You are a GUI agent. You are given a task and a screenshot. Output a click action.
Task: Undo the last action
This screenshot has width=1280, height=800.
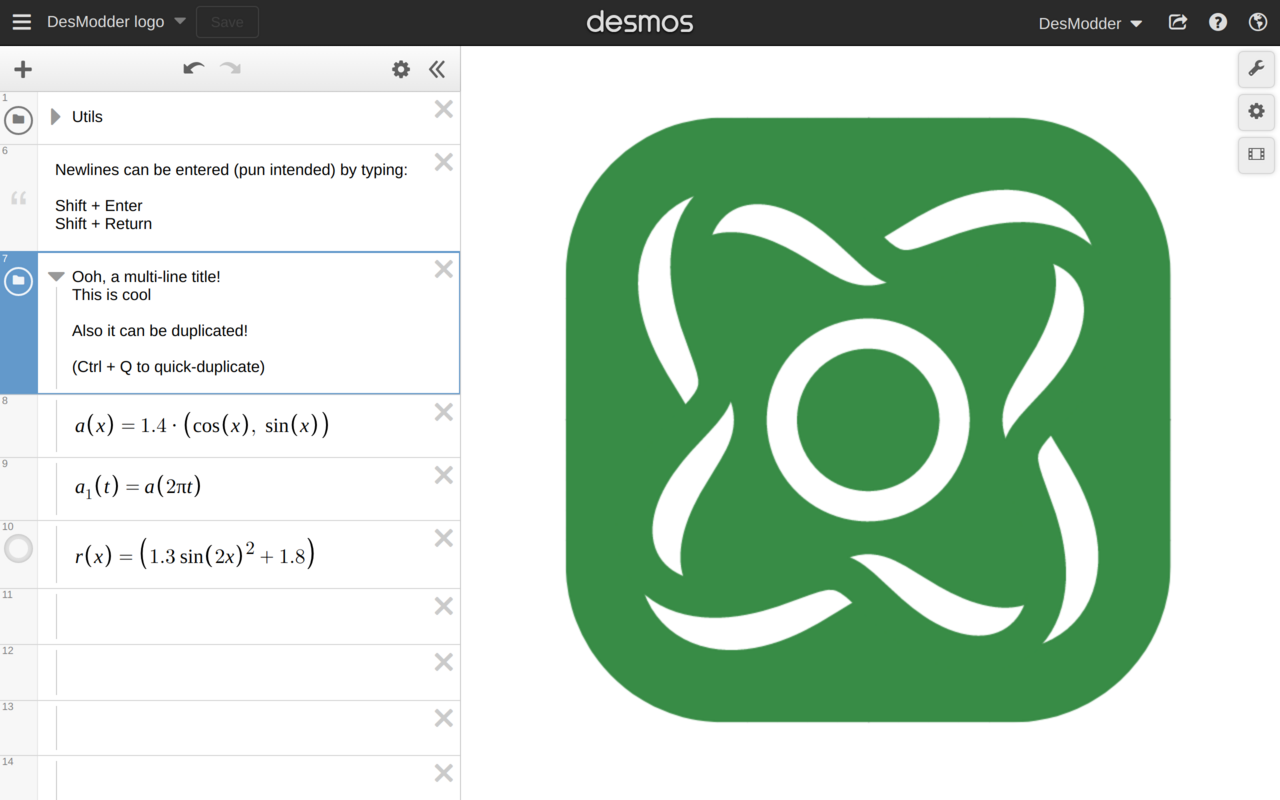click(x=194, y=69)
